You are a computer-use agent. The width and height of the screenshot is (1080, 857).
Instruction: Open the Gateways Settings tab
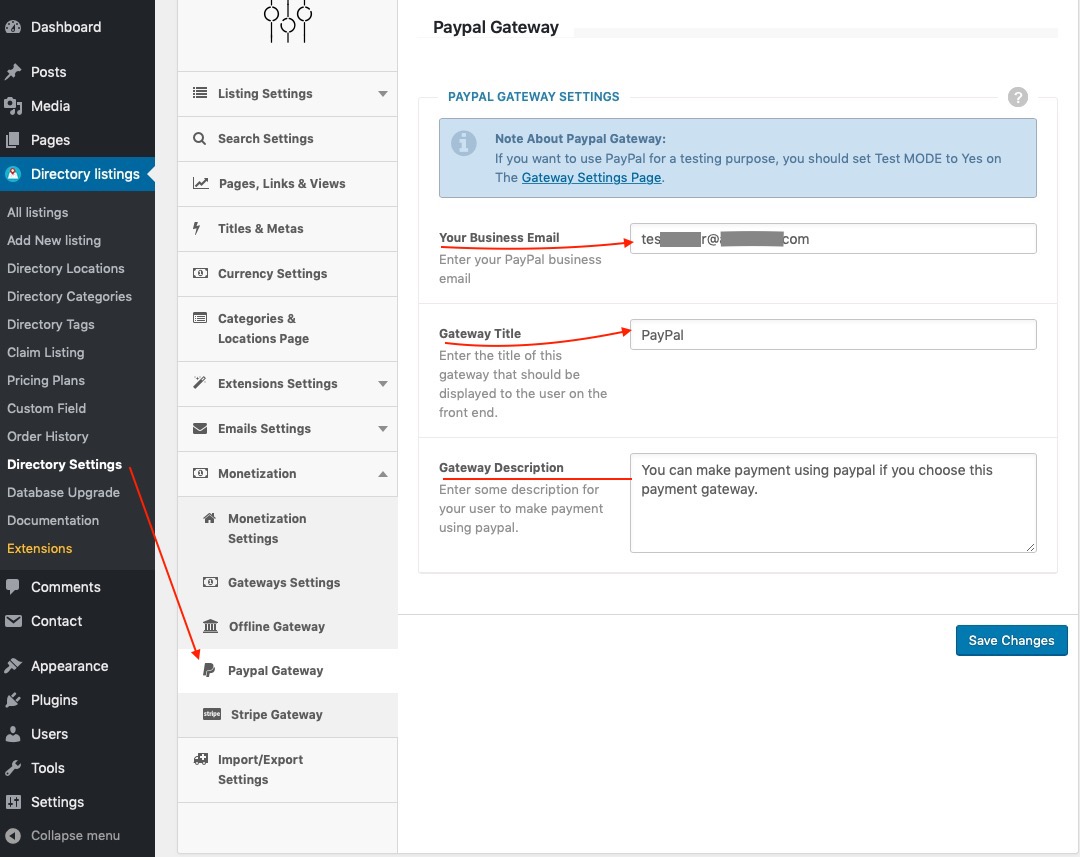[284, 582]
